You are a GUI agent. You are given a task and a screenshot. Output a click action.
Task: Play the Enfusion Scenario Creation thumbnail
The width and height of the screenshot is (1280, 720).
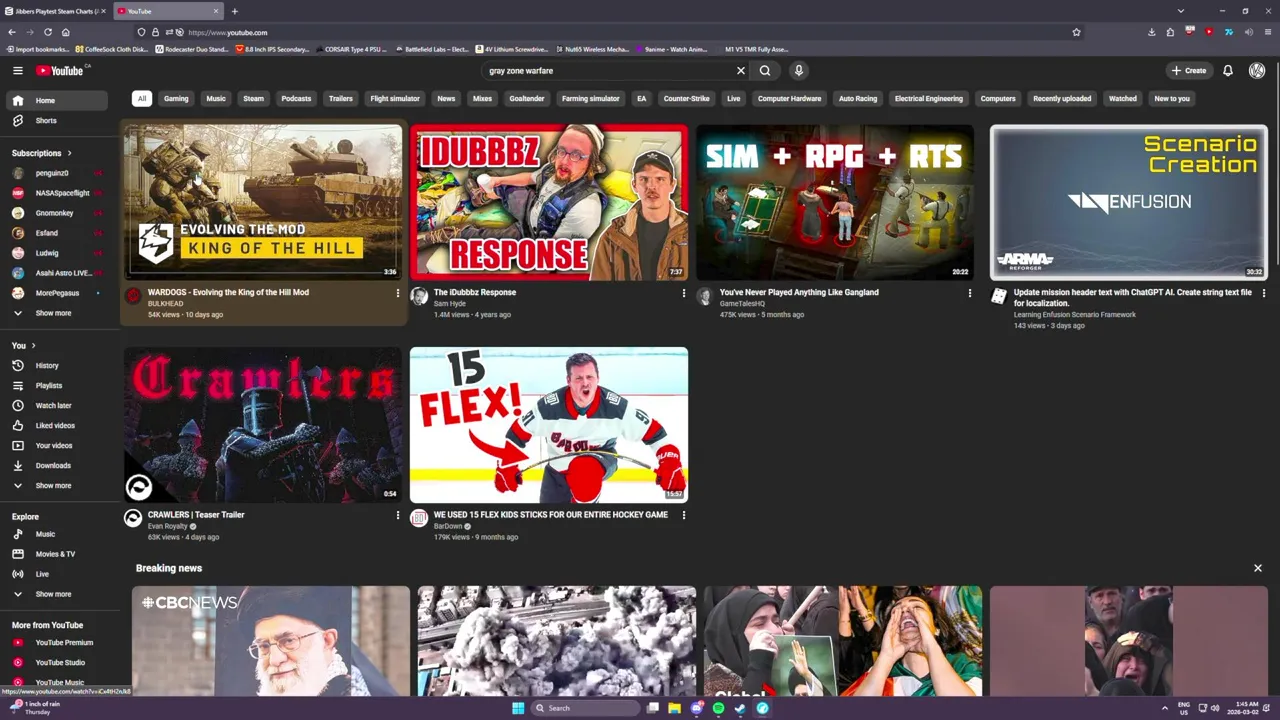pos(1128,202)
